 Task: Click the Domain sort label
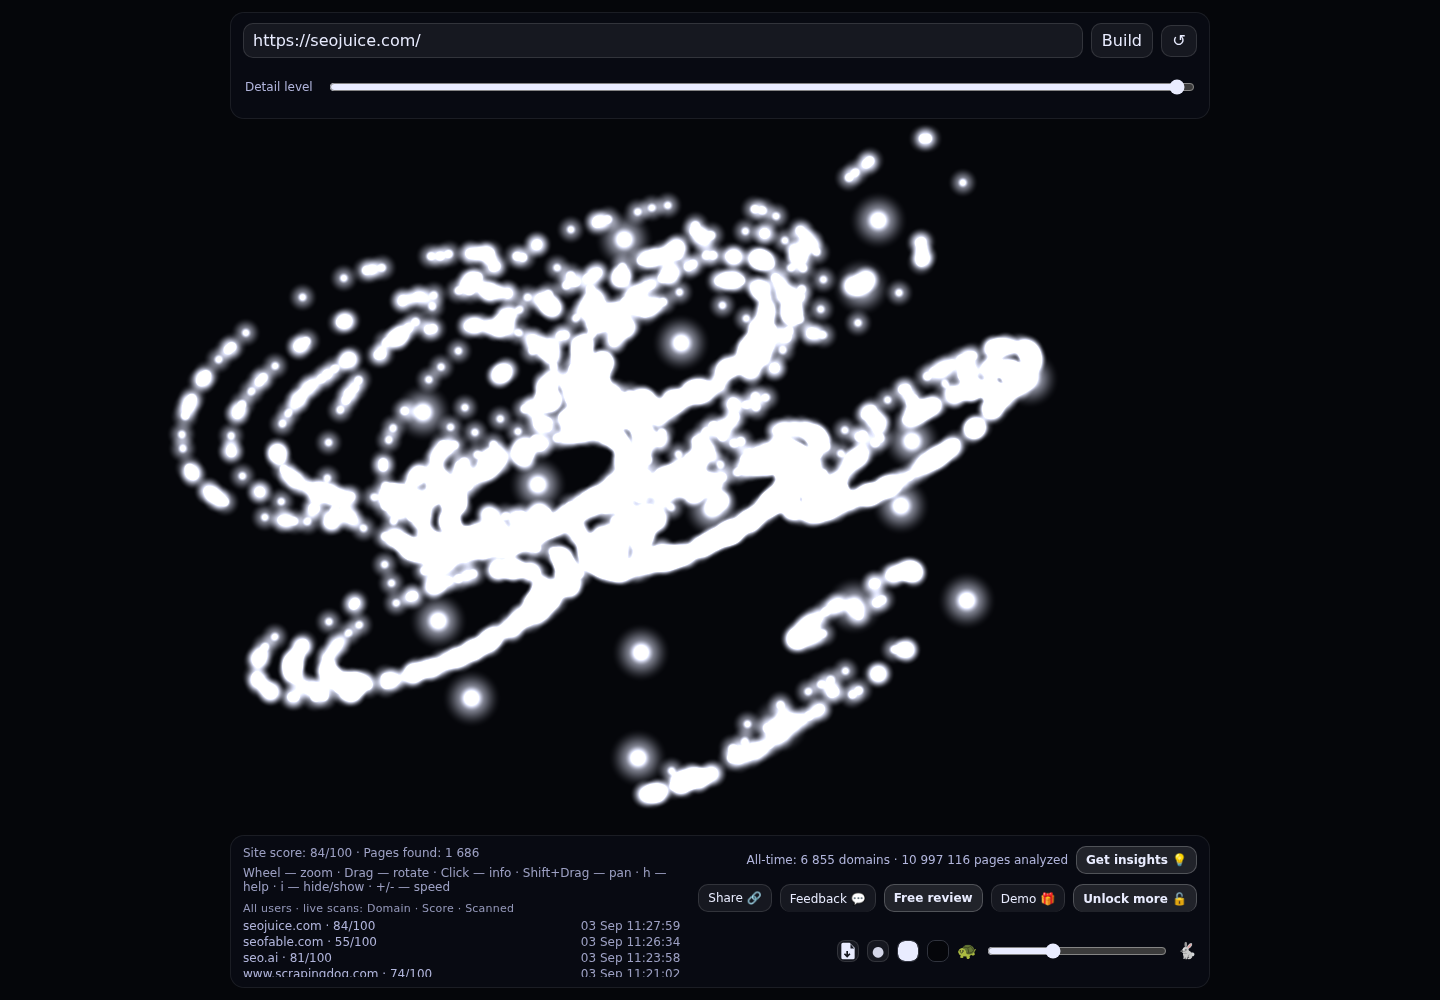pos(389,908)
